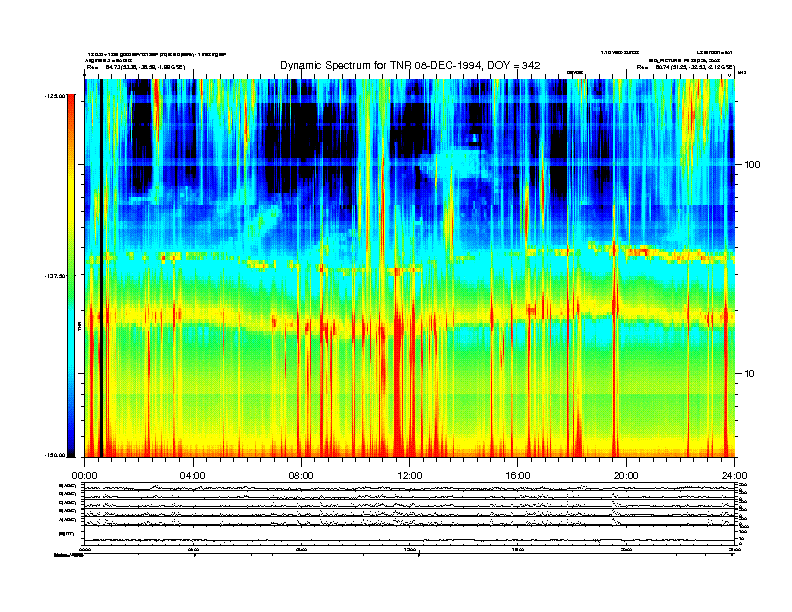Click the -137.50 label beside the color bar
The width and height of the screenshot is (792, 612).
[56, 276]
